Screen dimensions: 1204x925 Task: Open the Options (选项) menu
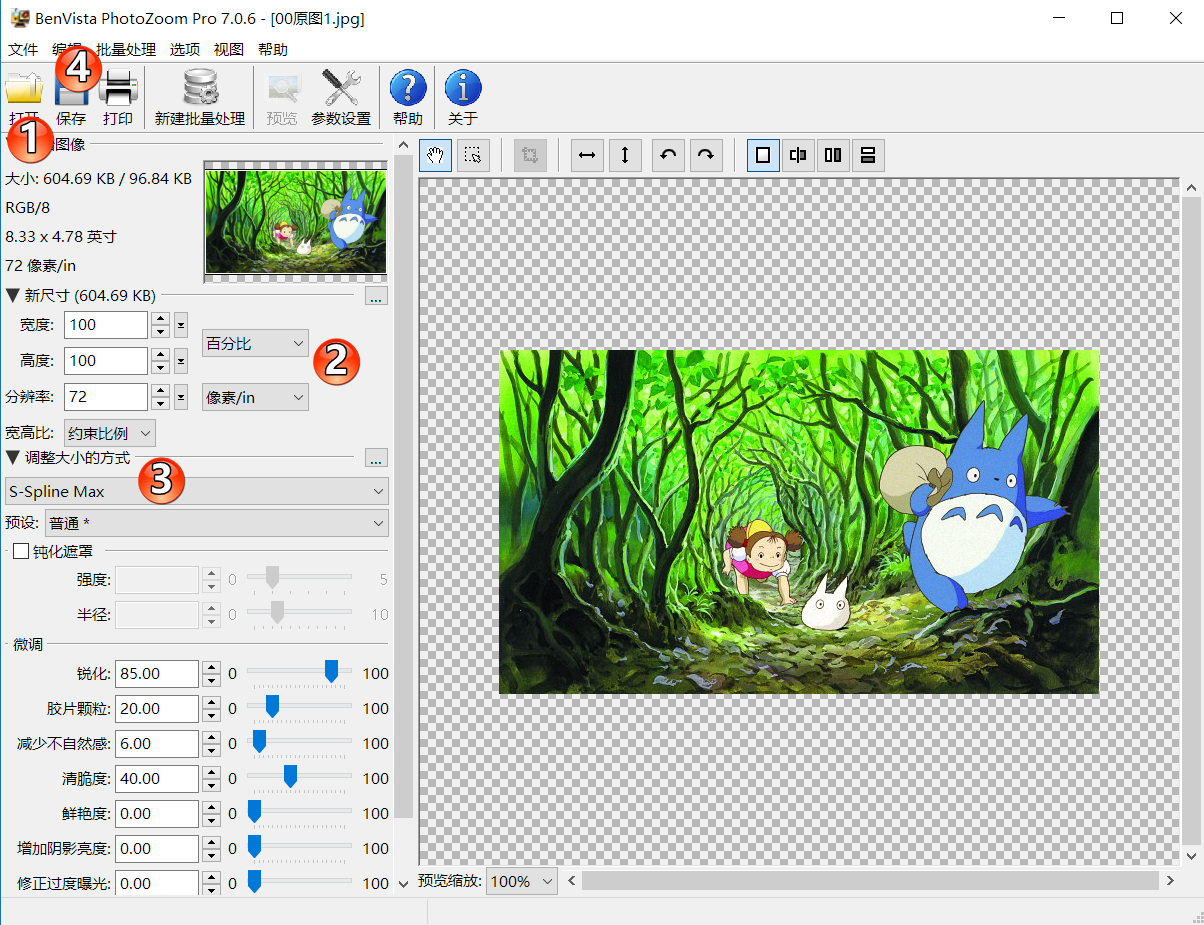pos(185,49)
